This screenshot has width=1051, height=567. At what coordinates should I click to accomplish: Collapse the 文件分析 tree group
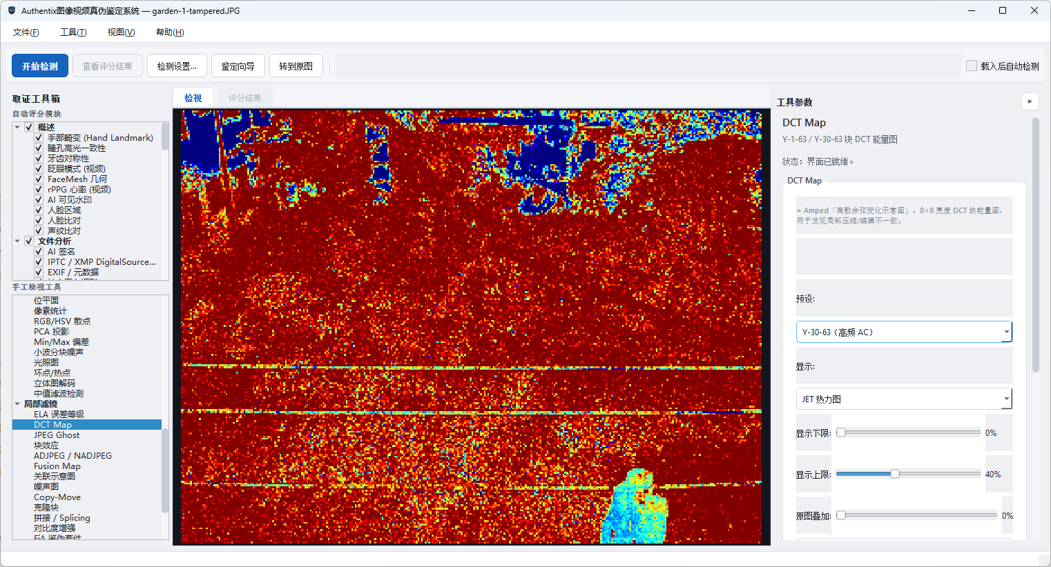[17, 241]
